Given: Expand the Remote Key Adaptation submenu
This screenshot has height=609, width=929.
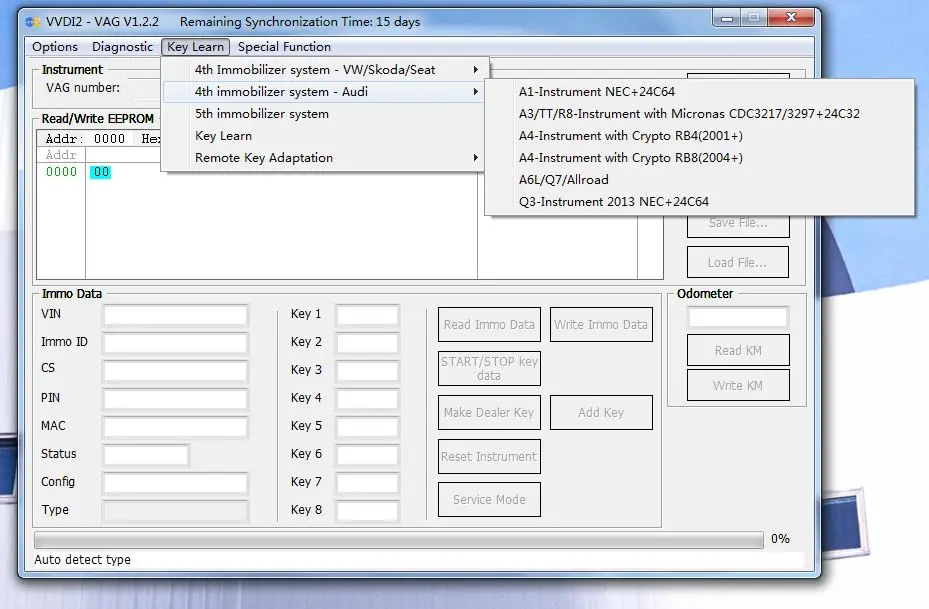Looking at the screenshot, I should [x=262, y=157].
